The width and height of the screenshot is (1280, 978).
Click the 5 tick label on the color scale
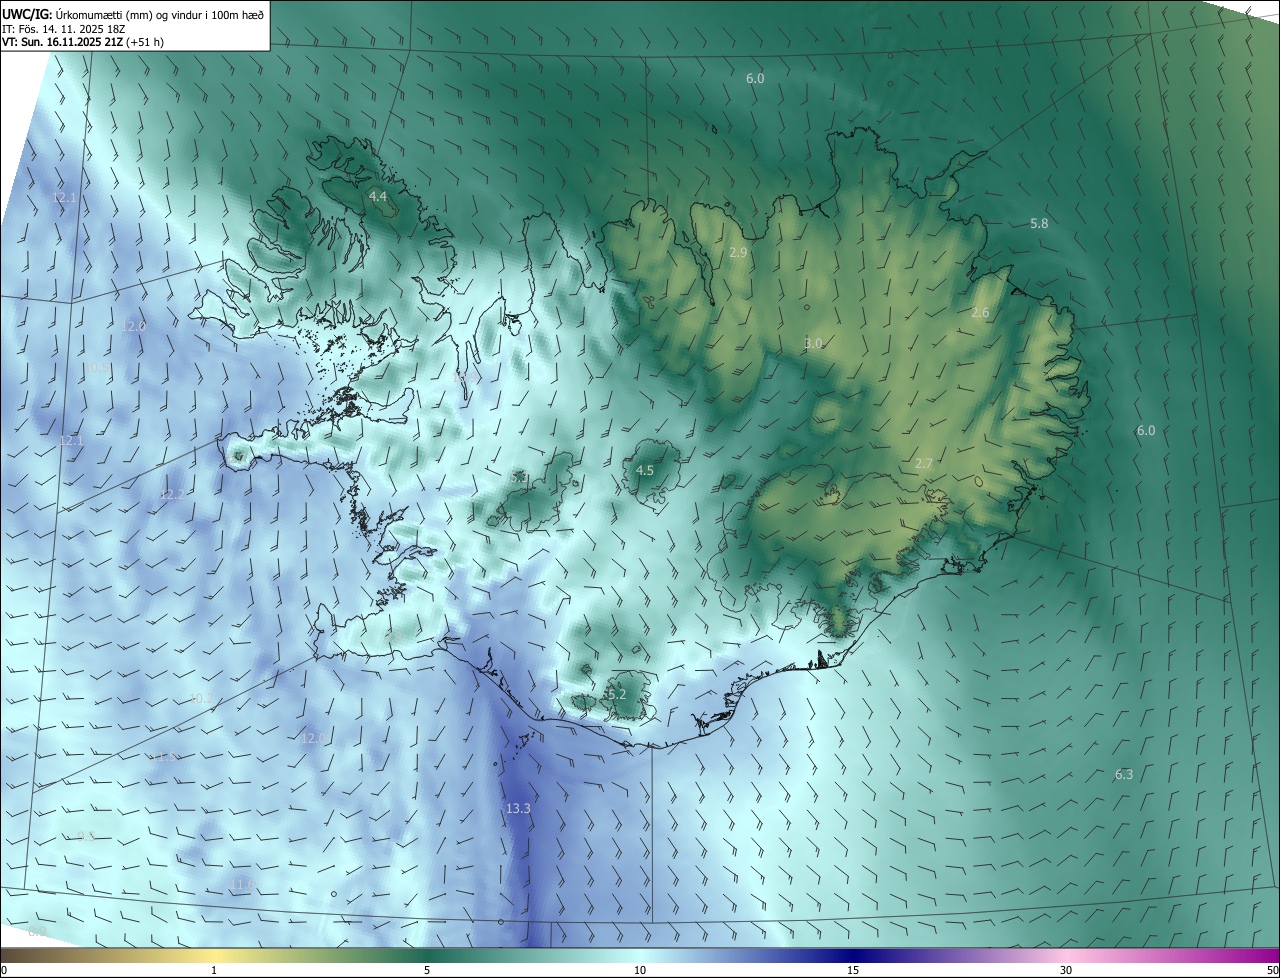coord(427,970)
